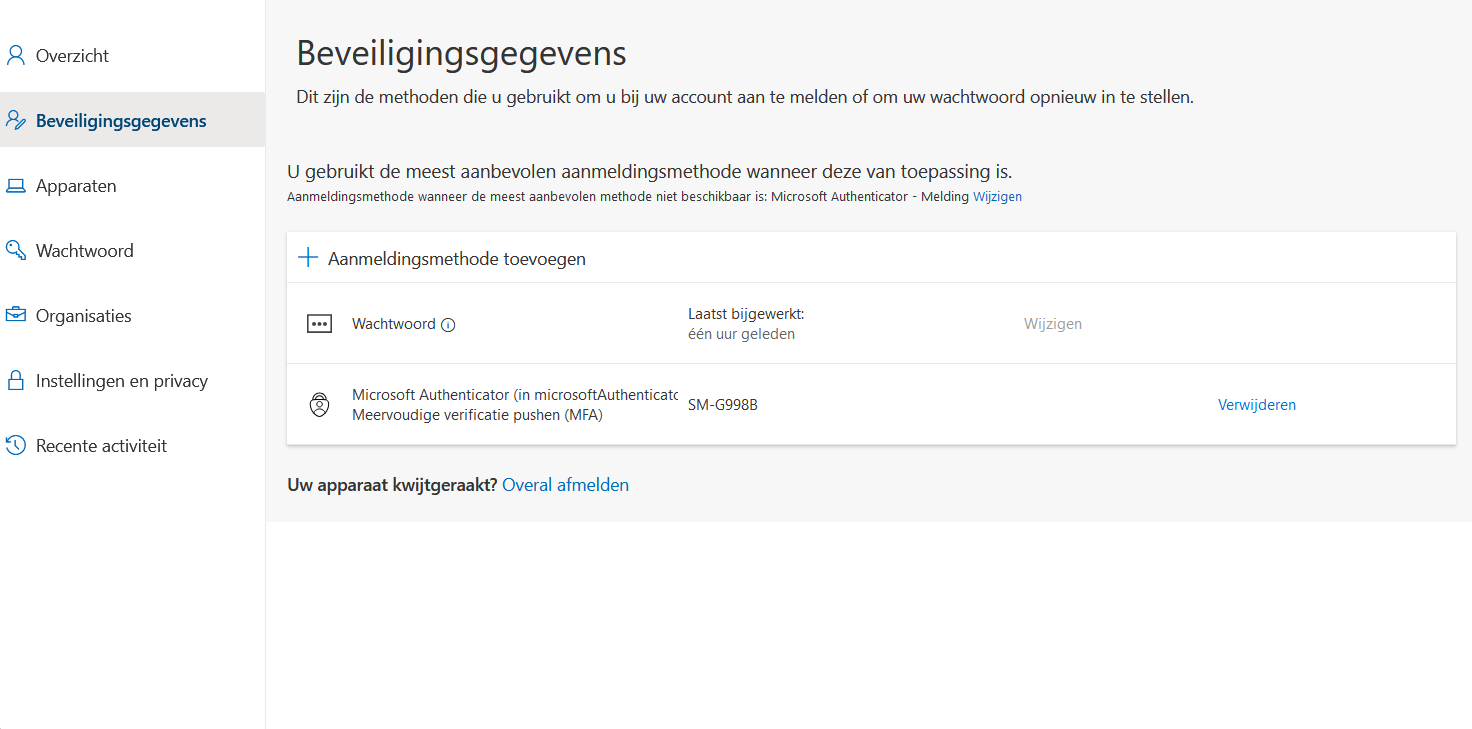Select the Microsoft Authenticator method icon

pos(319,404)
